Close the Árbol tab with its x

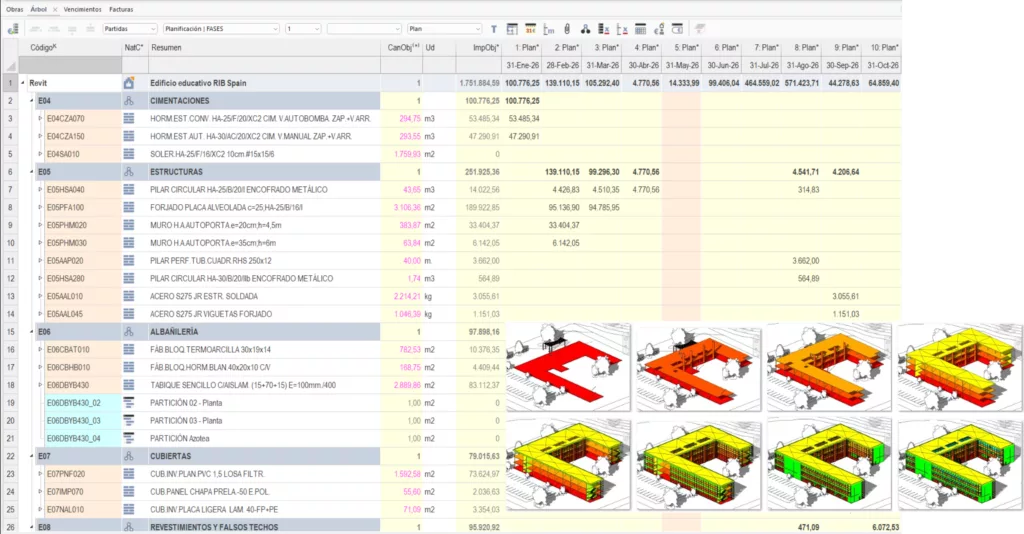[55, 10]
